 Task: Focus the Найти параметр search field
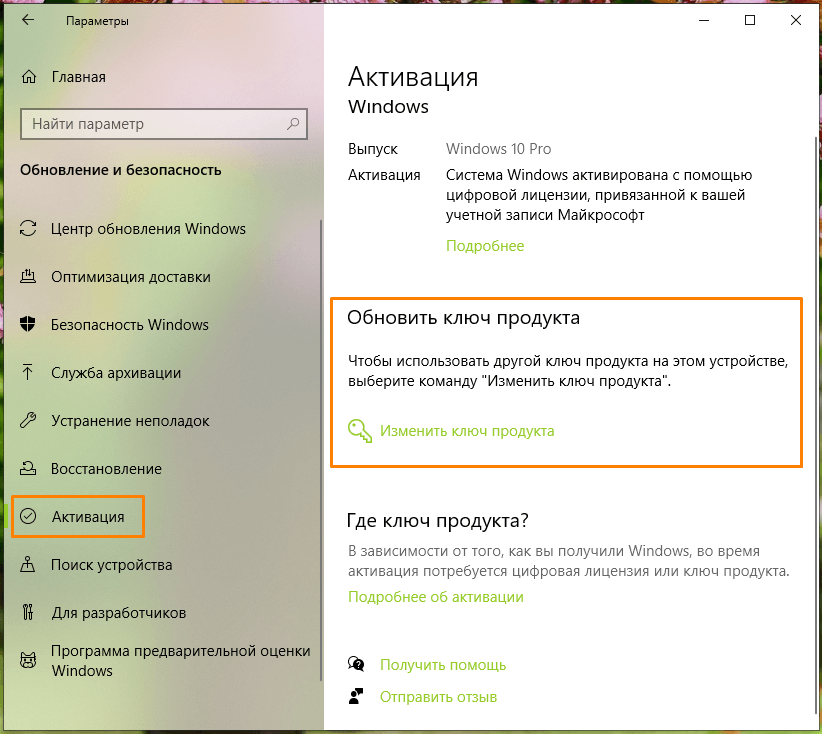pyautogui.click(x=164, y=124)
